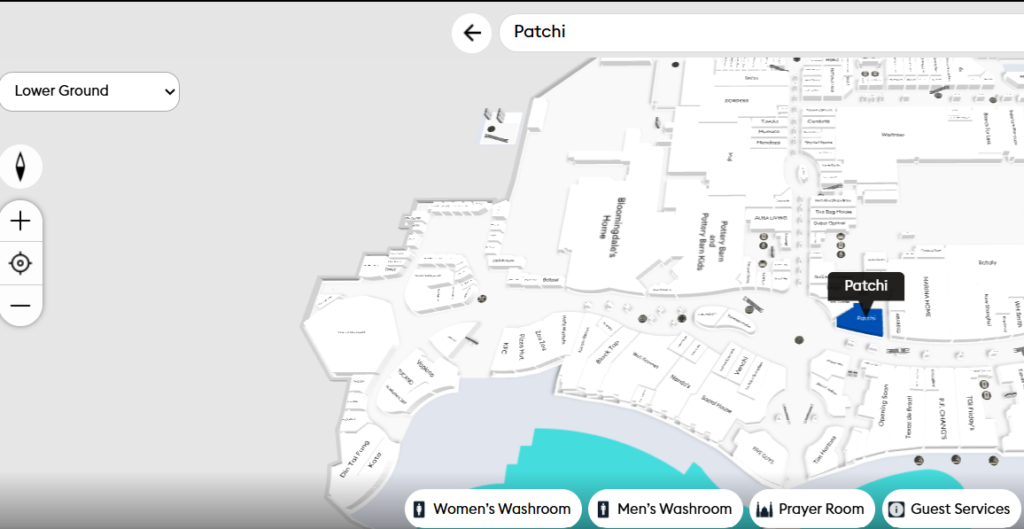This screenshot has height=529, width=1024.
Task: Select the Eataly store
Action: (987, 263)
